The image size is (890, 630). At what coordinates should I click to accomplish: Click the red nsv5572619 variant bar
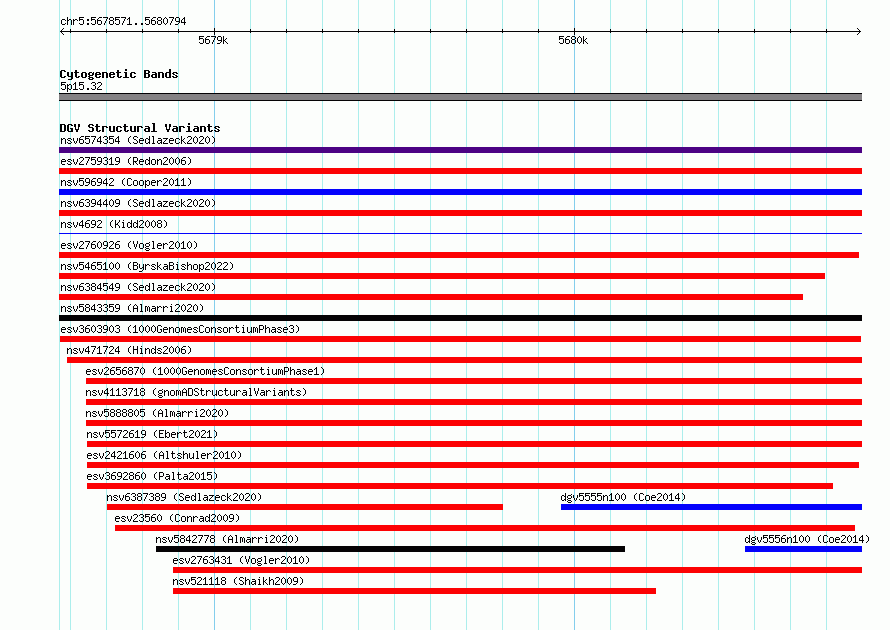click(475, 444)
